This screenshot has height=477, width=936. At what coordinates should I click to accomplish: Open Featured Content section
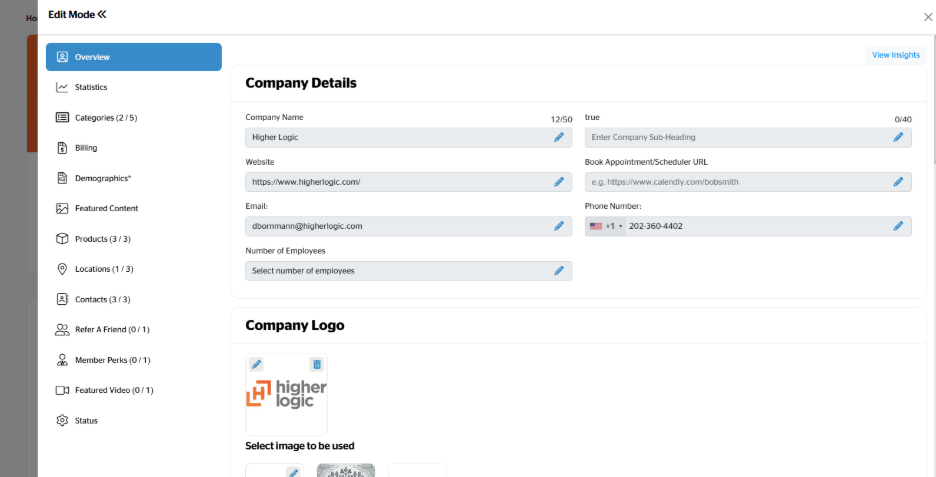[x=106, y=208]
